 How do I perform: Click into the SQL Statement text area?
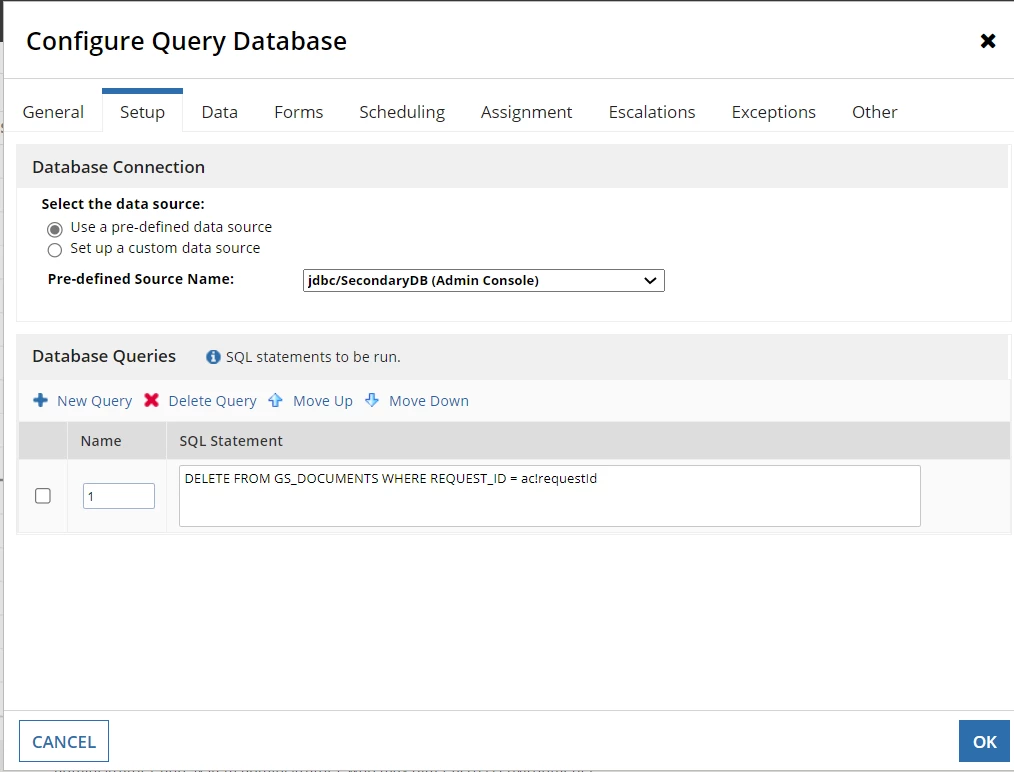(550, 496)
